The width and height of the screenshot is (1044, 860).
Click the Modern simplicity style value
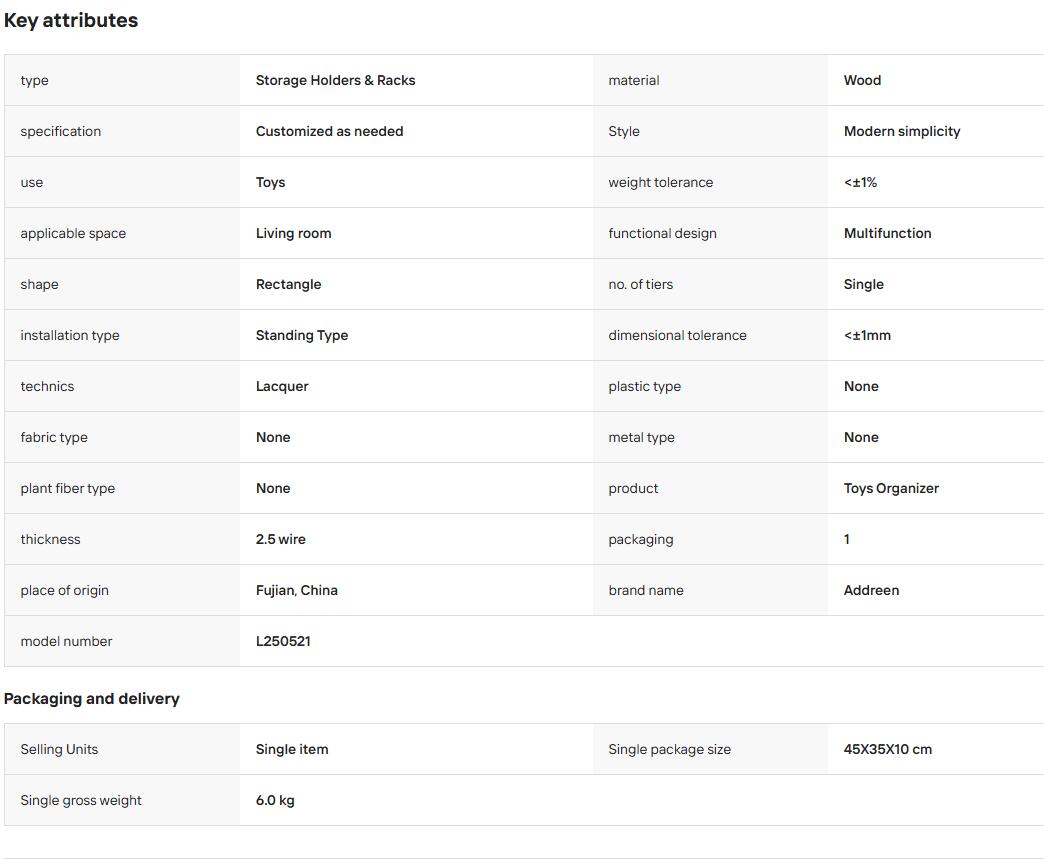click(902, 132)
